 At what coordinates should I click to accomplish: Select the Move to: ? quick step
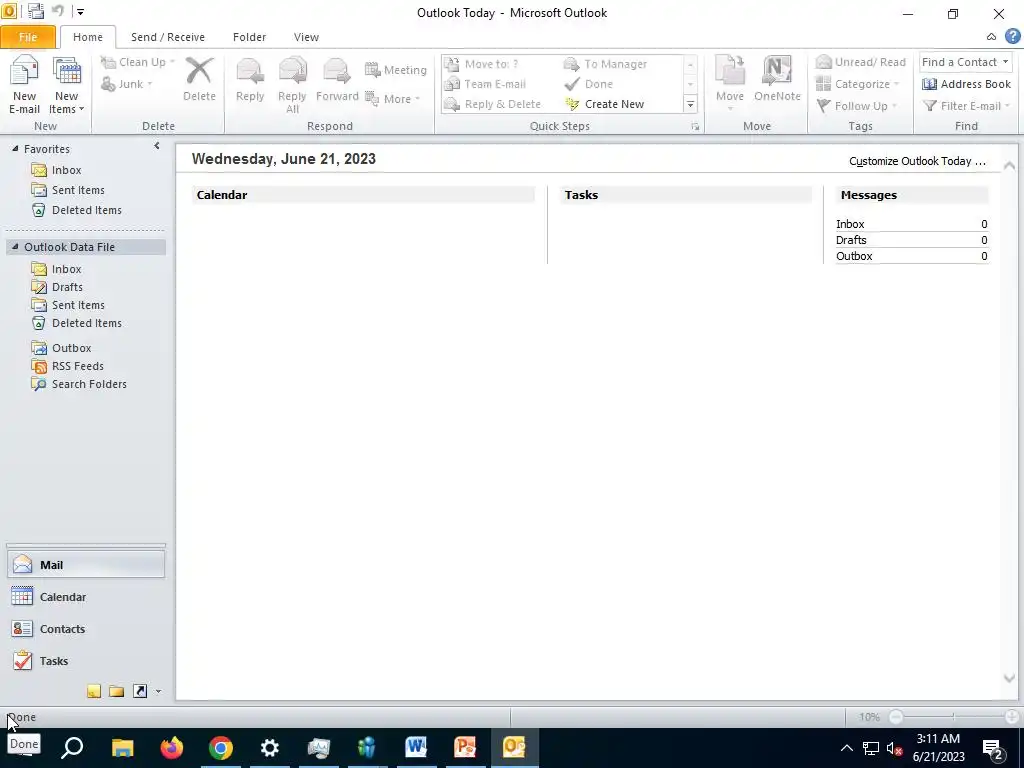click(481, 64)
